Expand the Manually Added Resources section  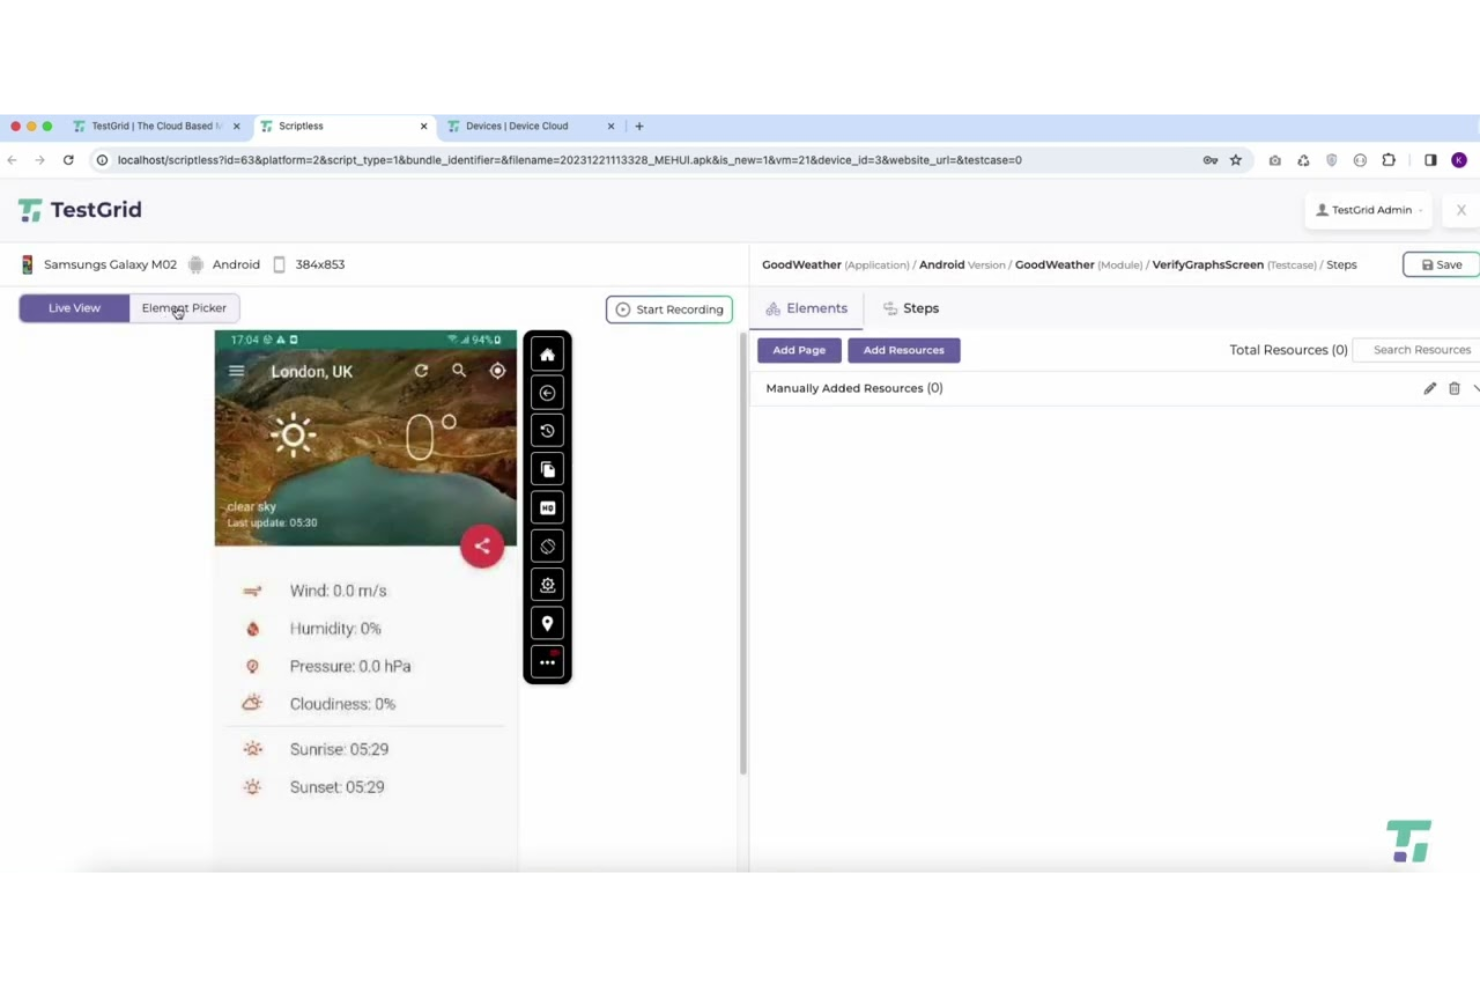1476,388
